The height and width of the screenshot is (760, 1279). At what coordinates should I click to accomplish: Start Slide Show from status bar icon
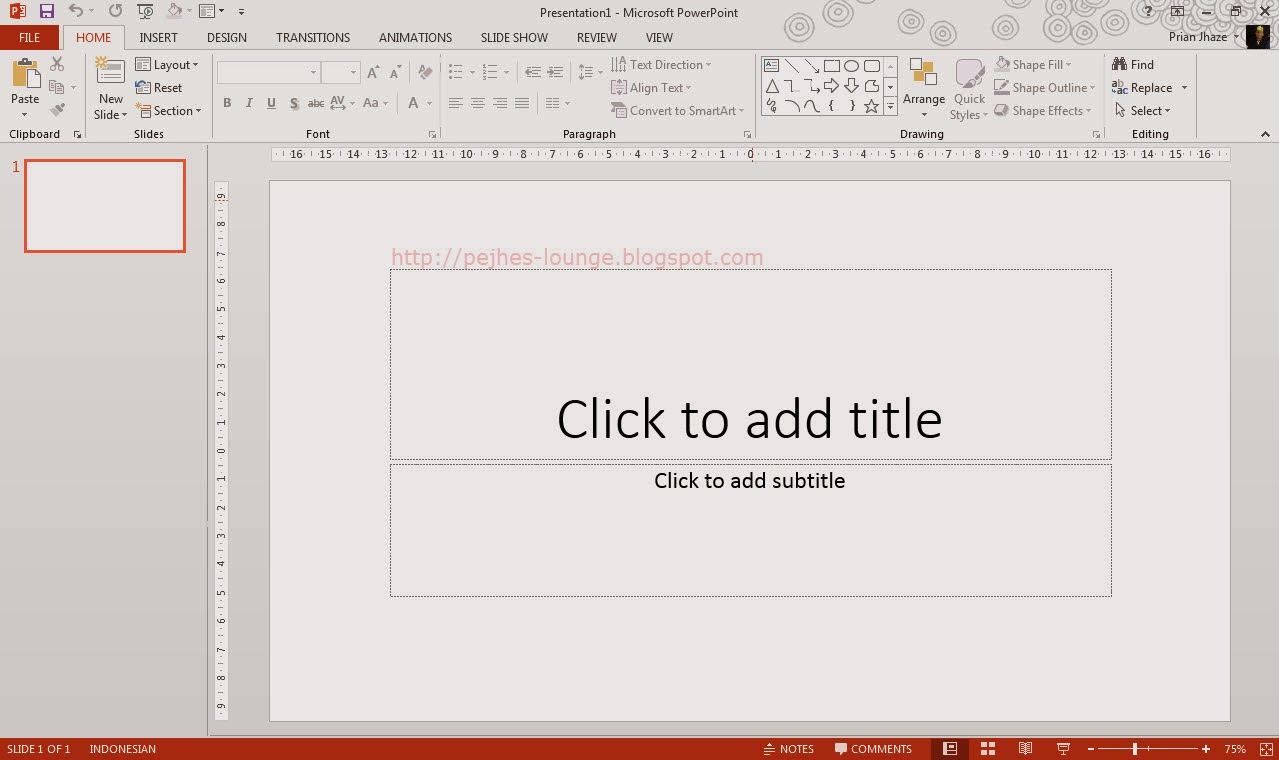point(1061,748)
